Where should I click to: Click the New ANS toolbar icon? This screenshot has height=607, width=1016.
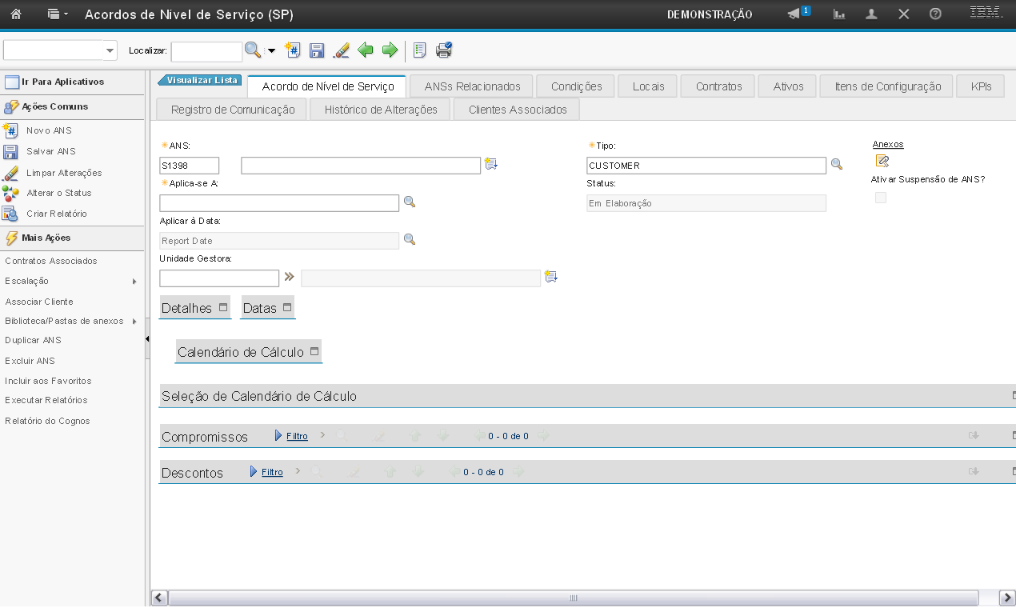tap(293, 50)
